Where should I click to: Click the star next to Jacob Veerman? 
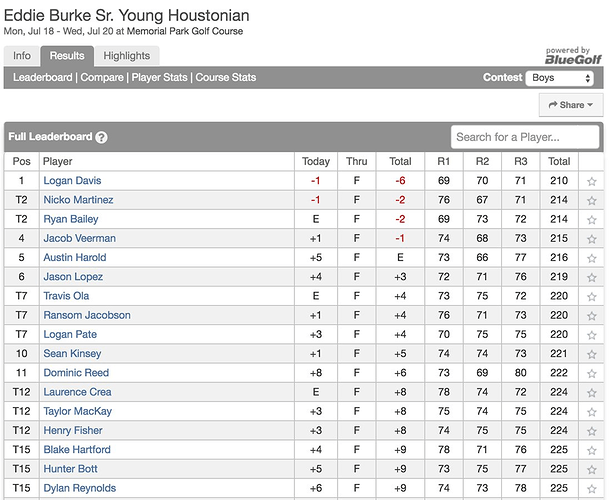tap(592, 238)
